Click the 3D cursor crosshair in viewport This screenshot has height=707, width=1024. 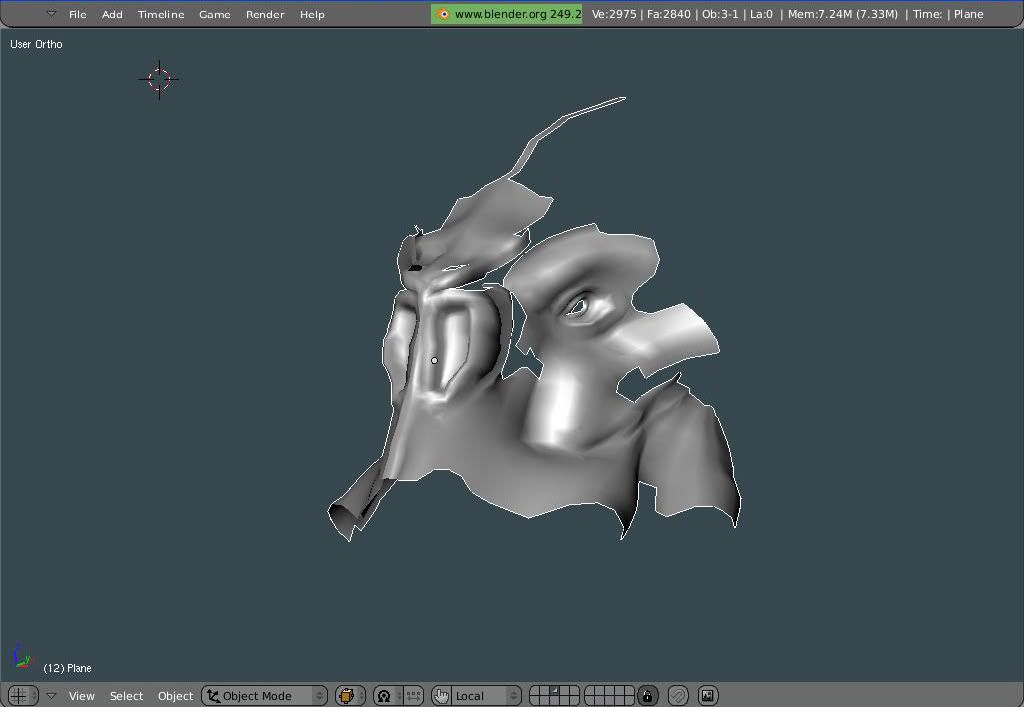tap(160, 79)
